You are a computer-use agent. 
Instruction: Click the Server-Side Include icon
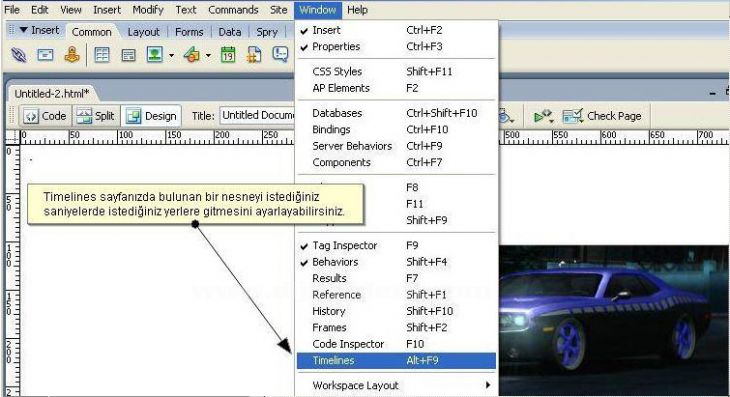(x=254, y=55)
